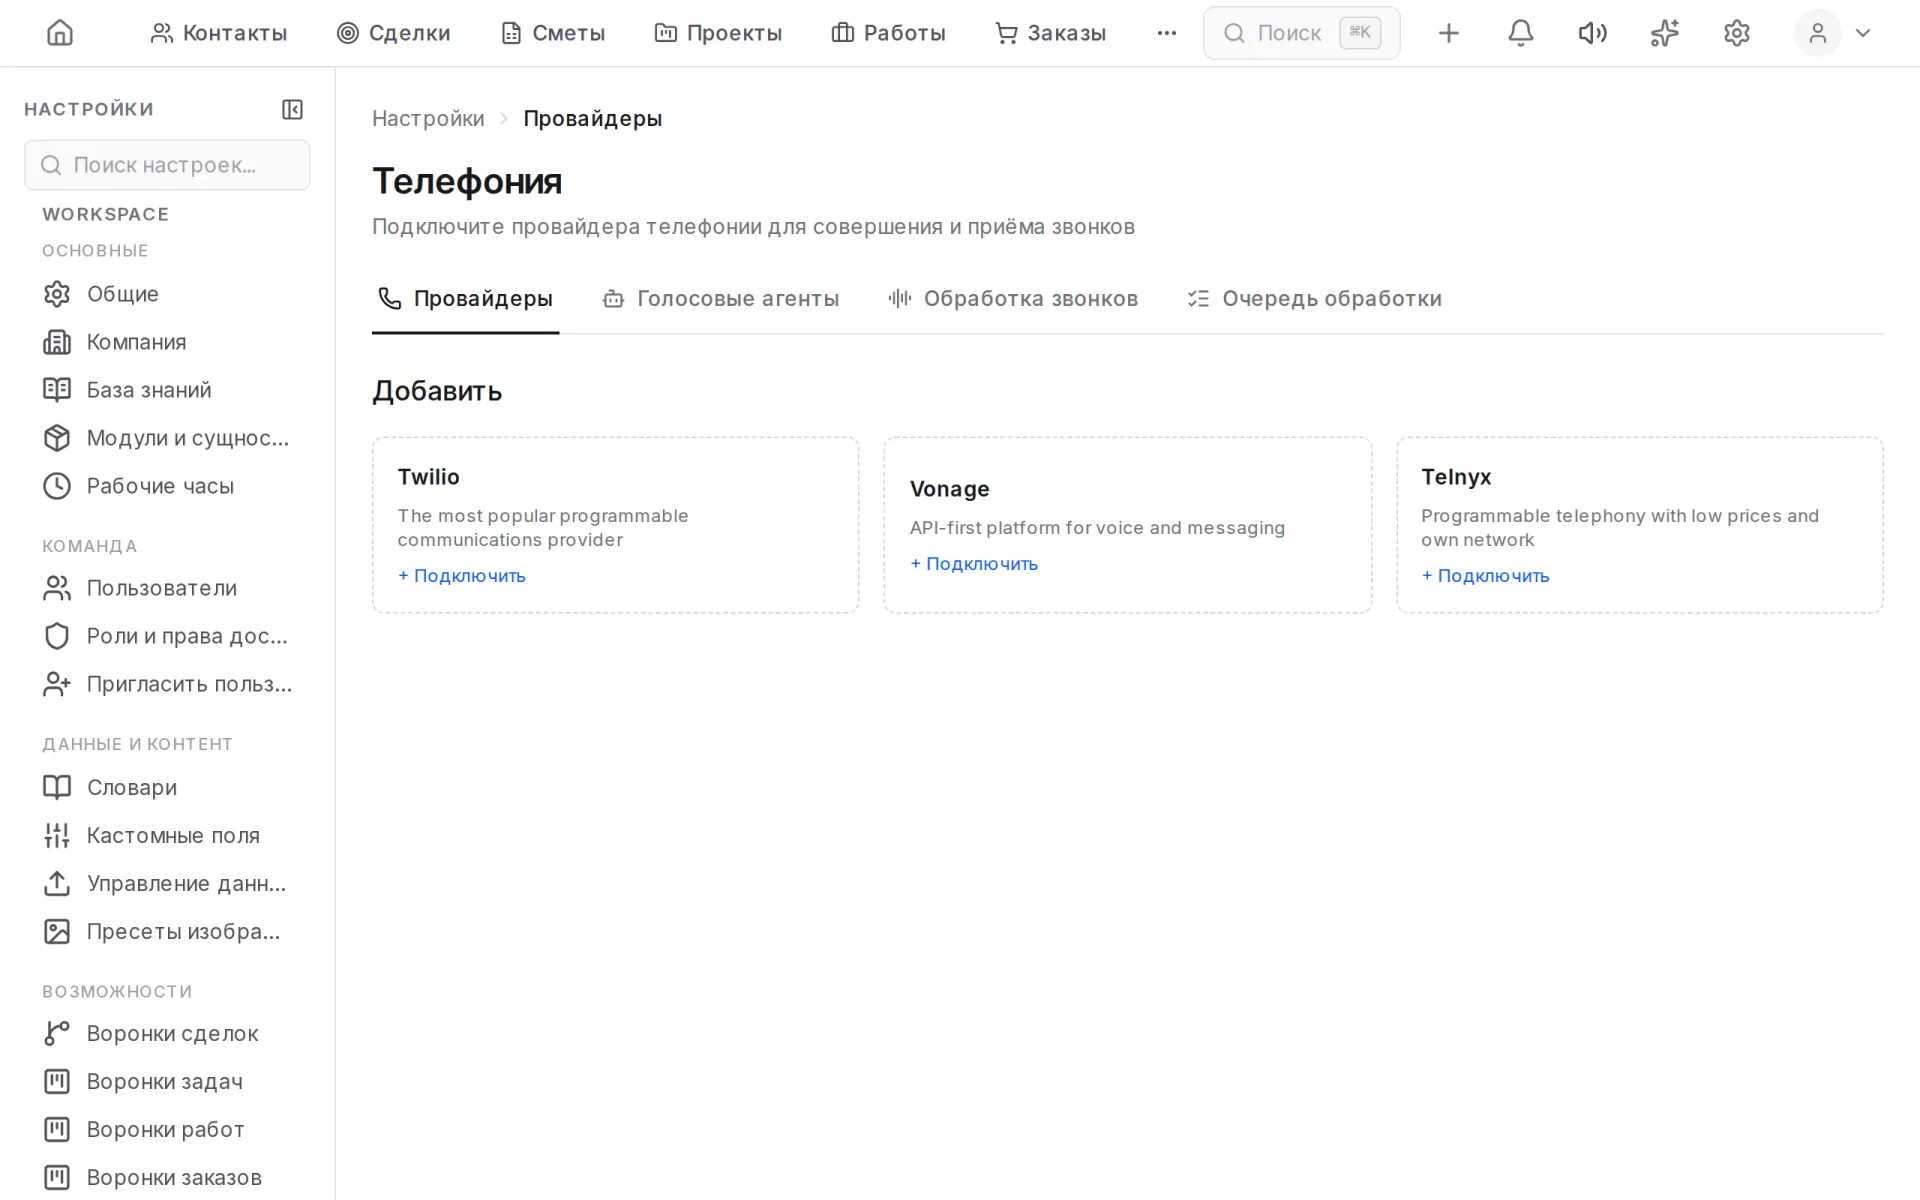1920x1200 pixels.
Task: Open Сметы in top navigation
Action: click(x=552, y=33)
